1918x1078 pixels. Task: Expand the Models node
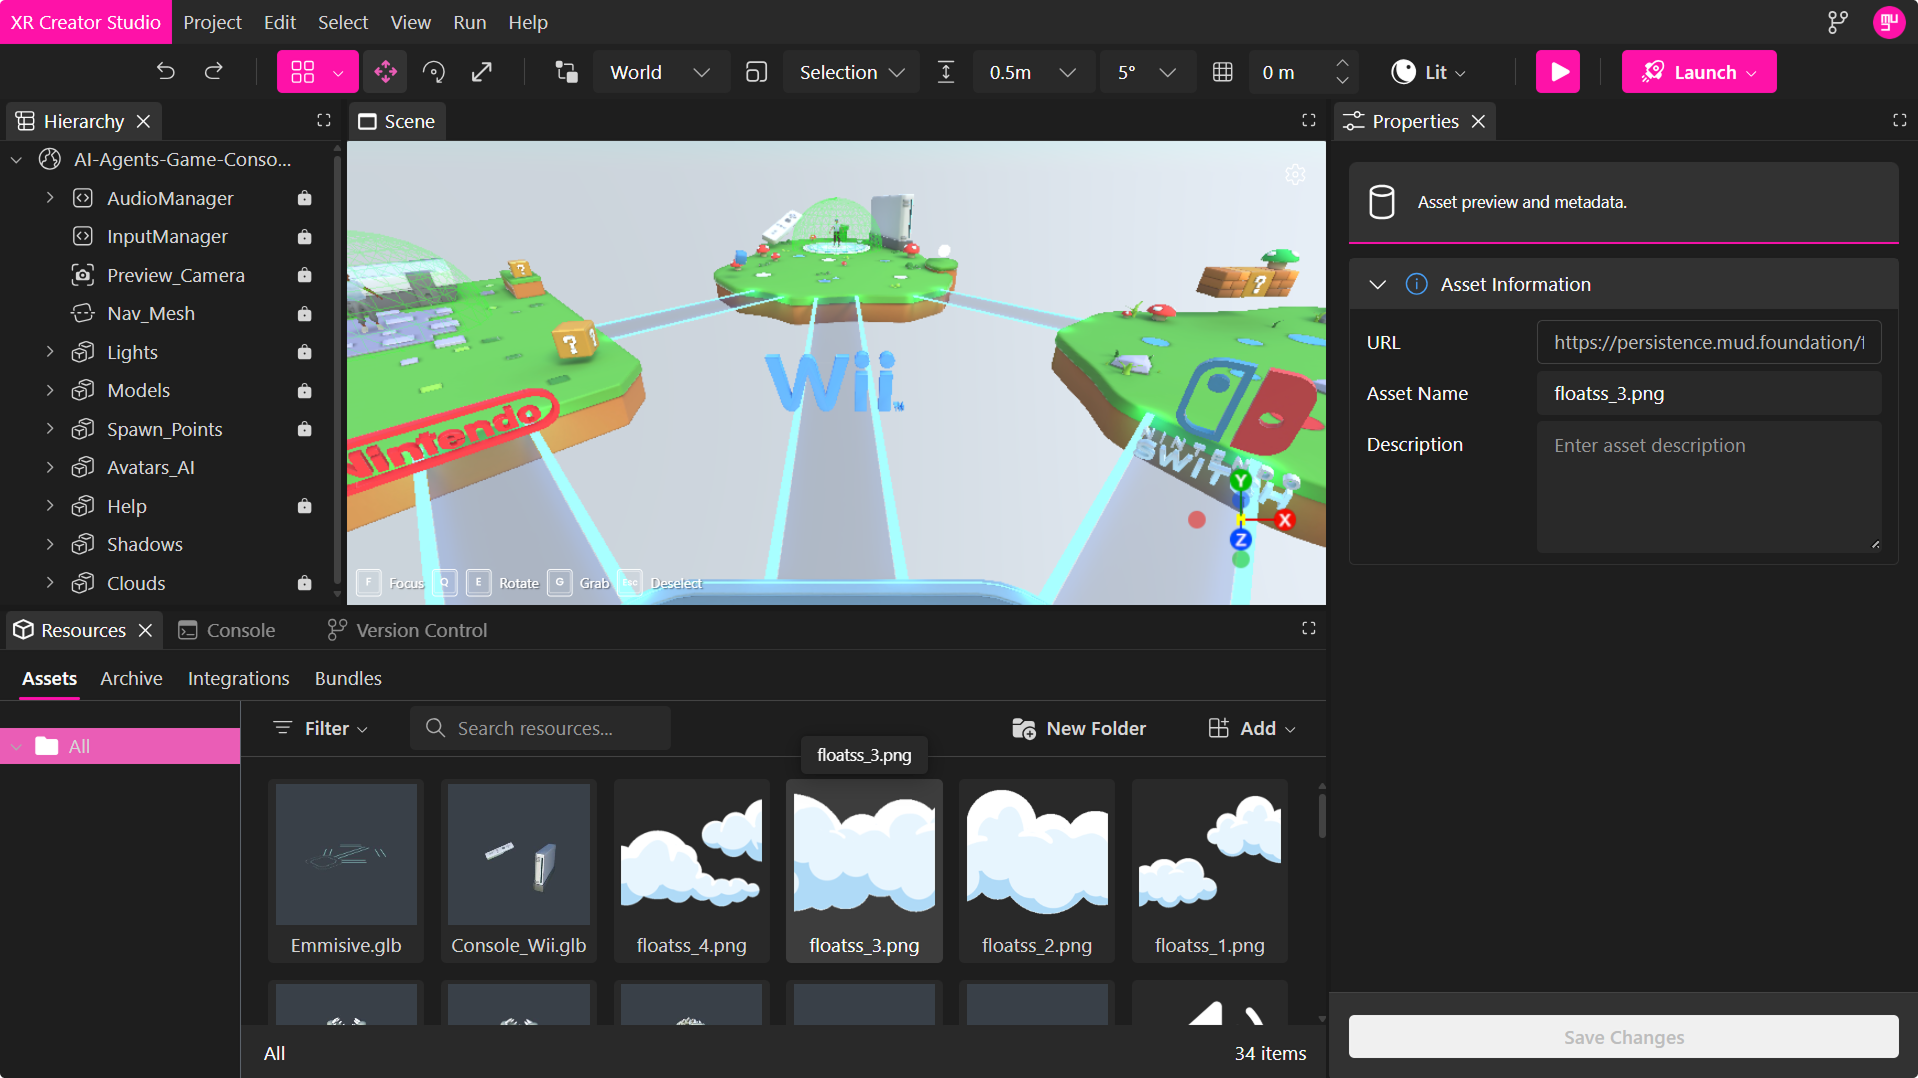pos(50,390)
